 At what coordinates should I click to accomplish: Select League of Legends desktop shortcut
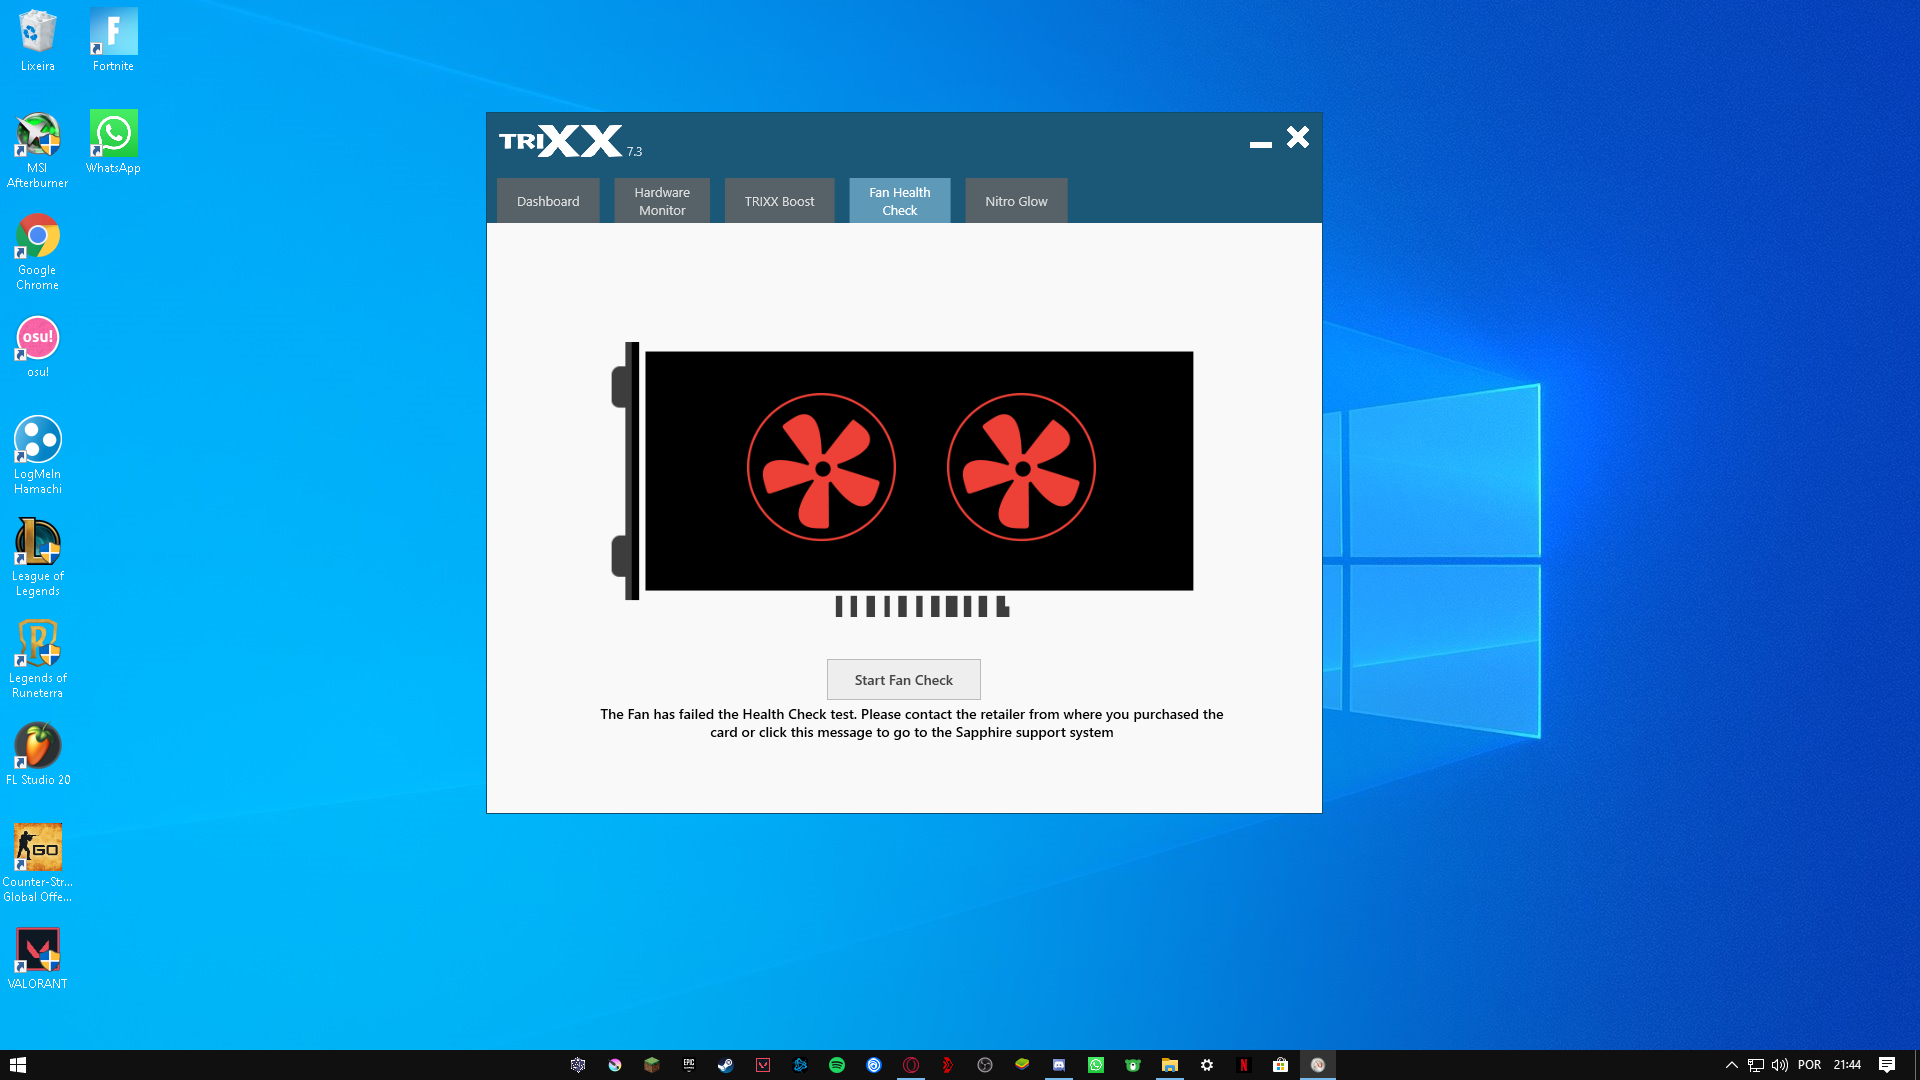click(x=38, y=558)
